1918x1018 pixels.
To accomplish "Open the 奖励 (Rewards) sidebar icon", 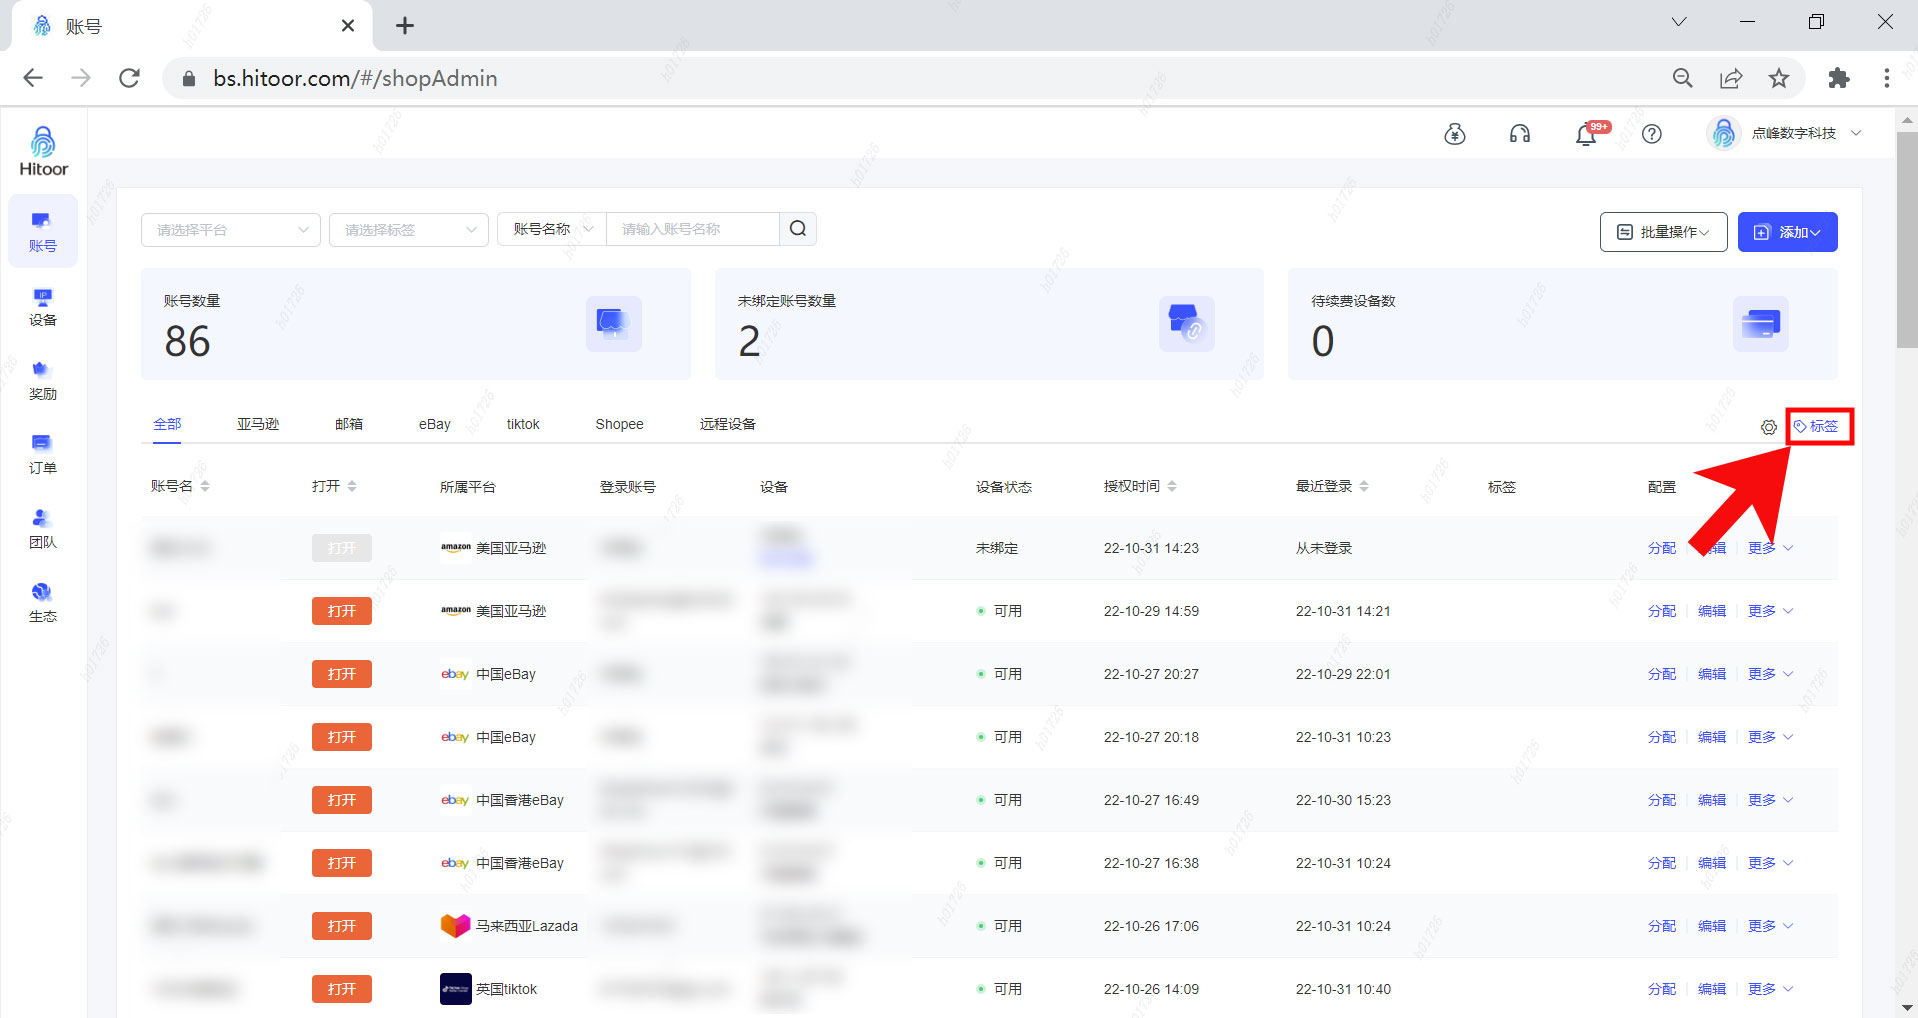I will tap(42, 380).
